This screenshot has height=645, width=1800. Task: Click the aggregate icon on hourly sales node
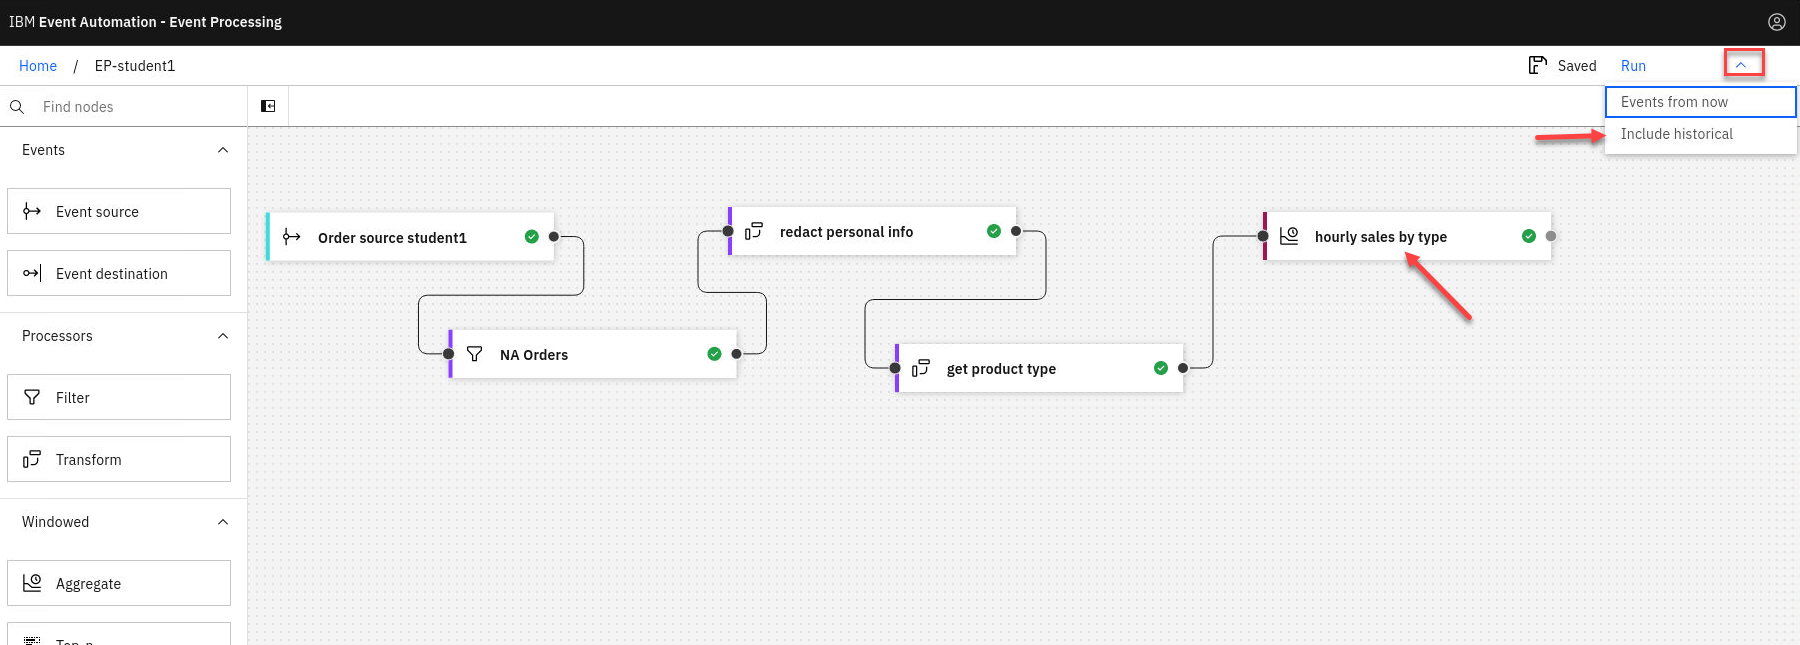click(1289, 236)
